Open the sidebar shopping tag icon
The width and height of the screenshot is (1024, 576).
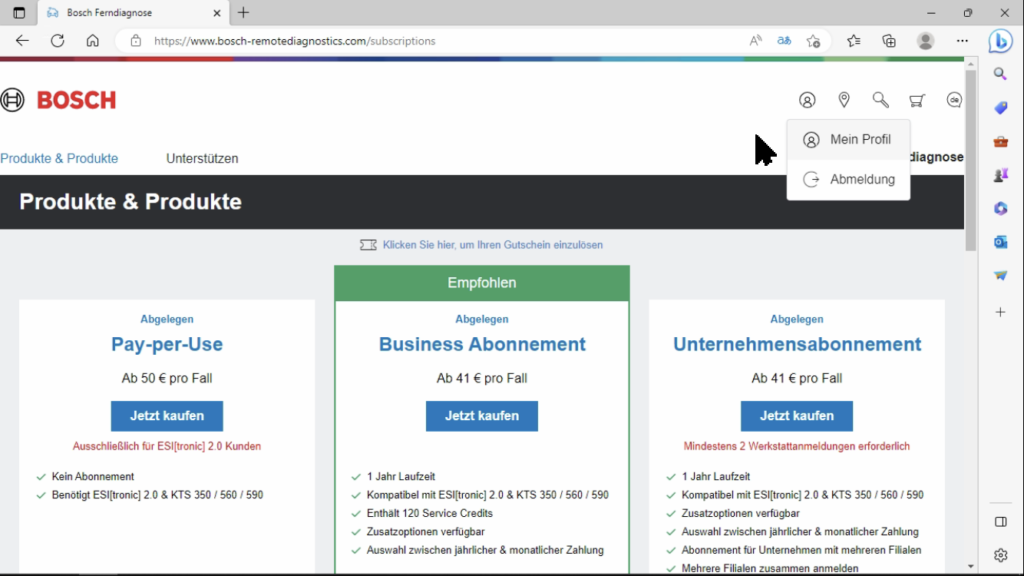[1000, 108]
